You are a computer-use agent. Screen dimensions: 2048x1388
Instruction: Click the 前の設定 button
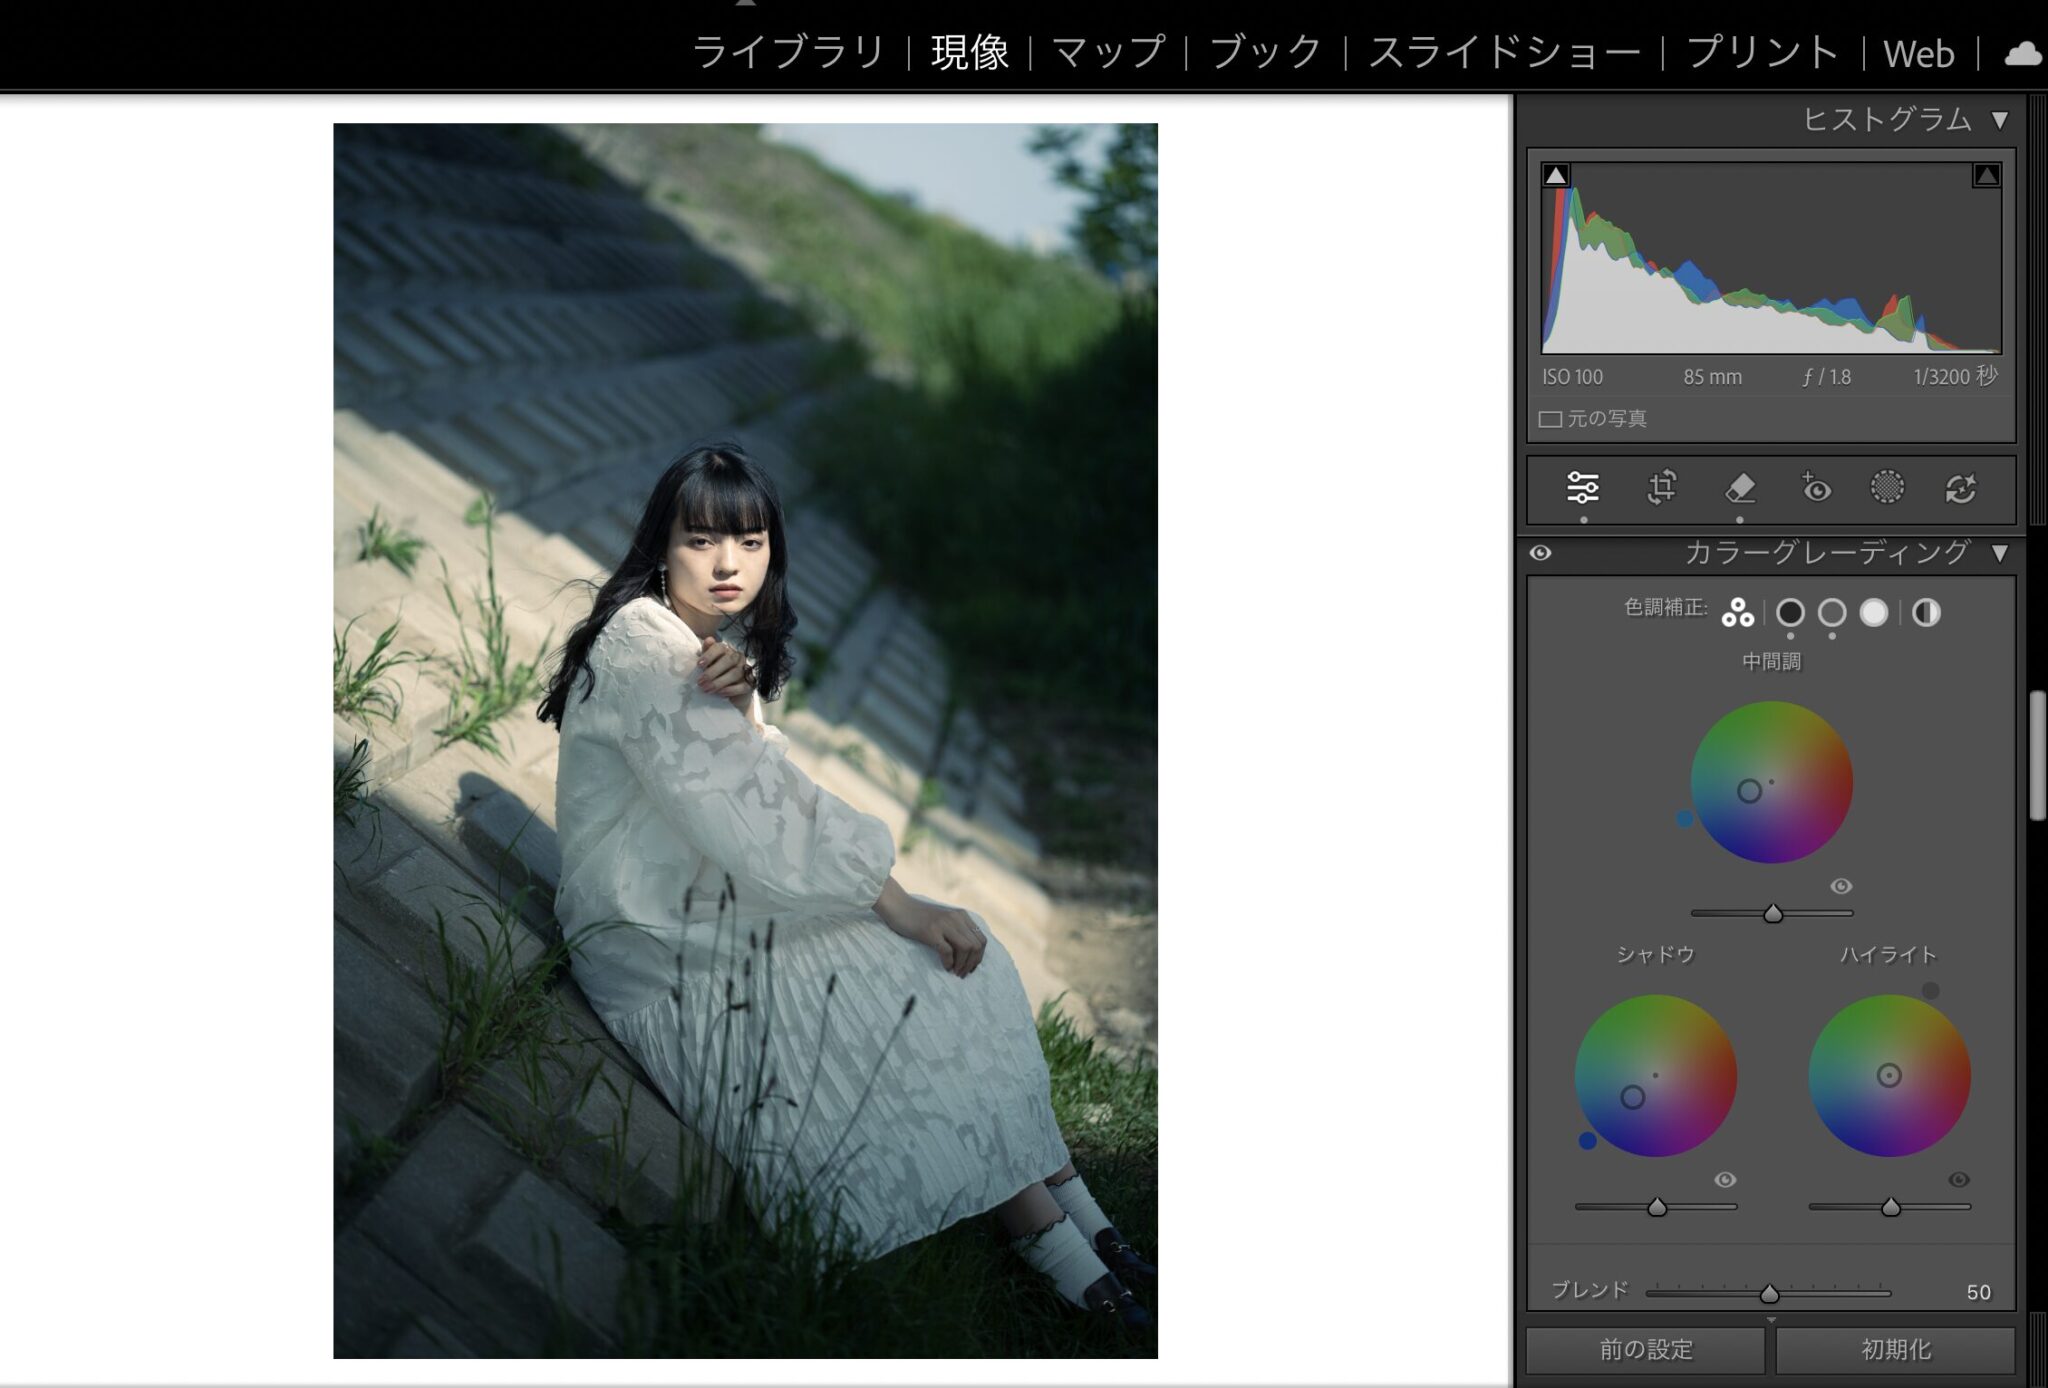[1645, 1350]
